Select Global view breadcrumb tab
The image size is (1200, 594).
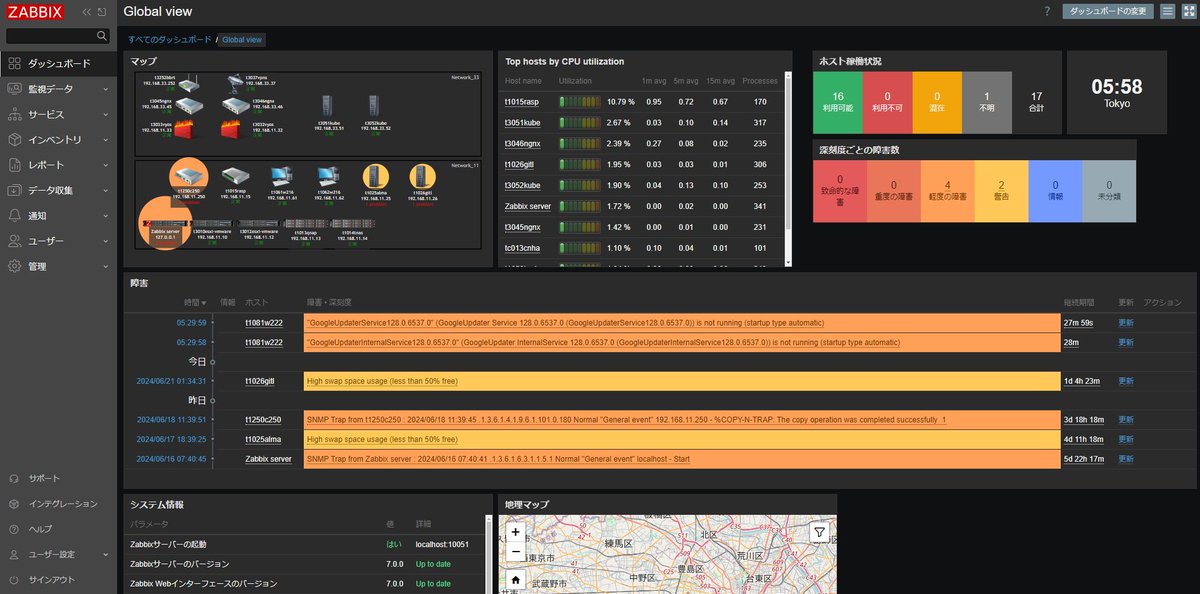(x=242, y=40)
